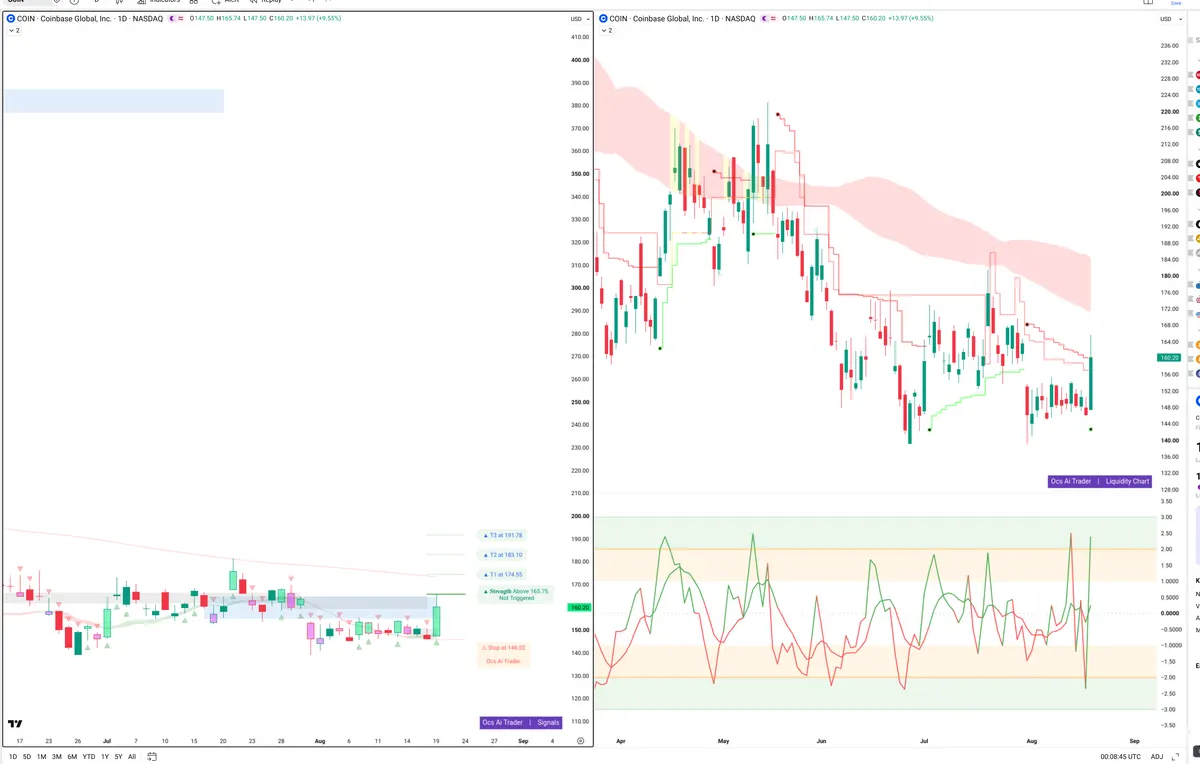Click the 'Jul' date label on left chart time axis
Image resolution: width=1200 pixels, height=764 pixels.
106,741
